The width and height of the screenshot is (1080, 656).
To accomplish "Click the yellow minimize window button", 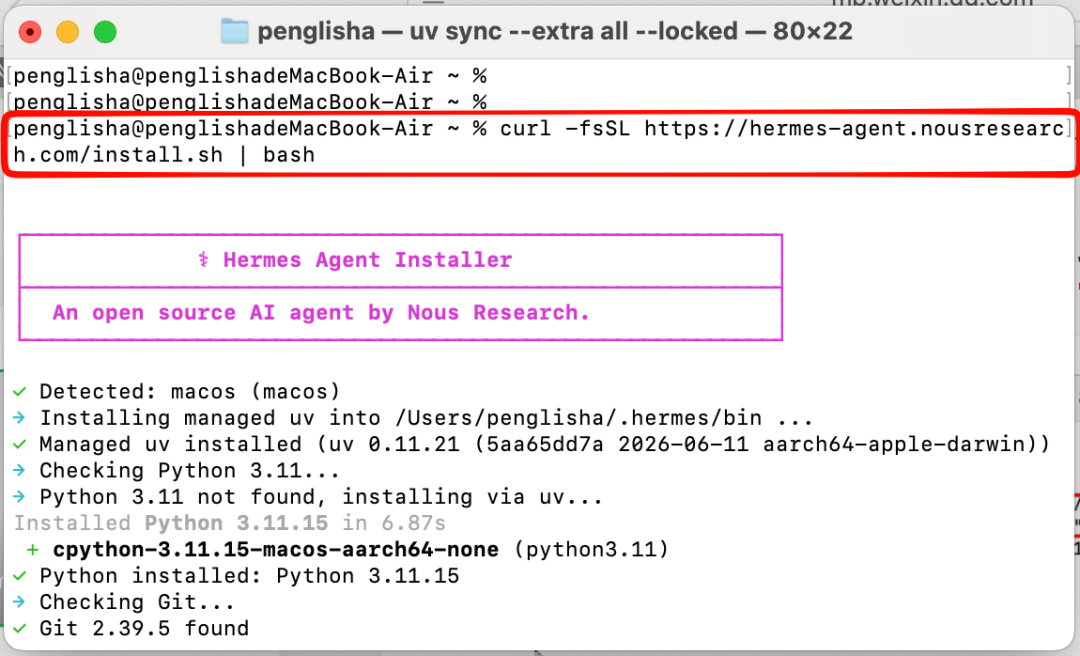I will coord(68,32).
